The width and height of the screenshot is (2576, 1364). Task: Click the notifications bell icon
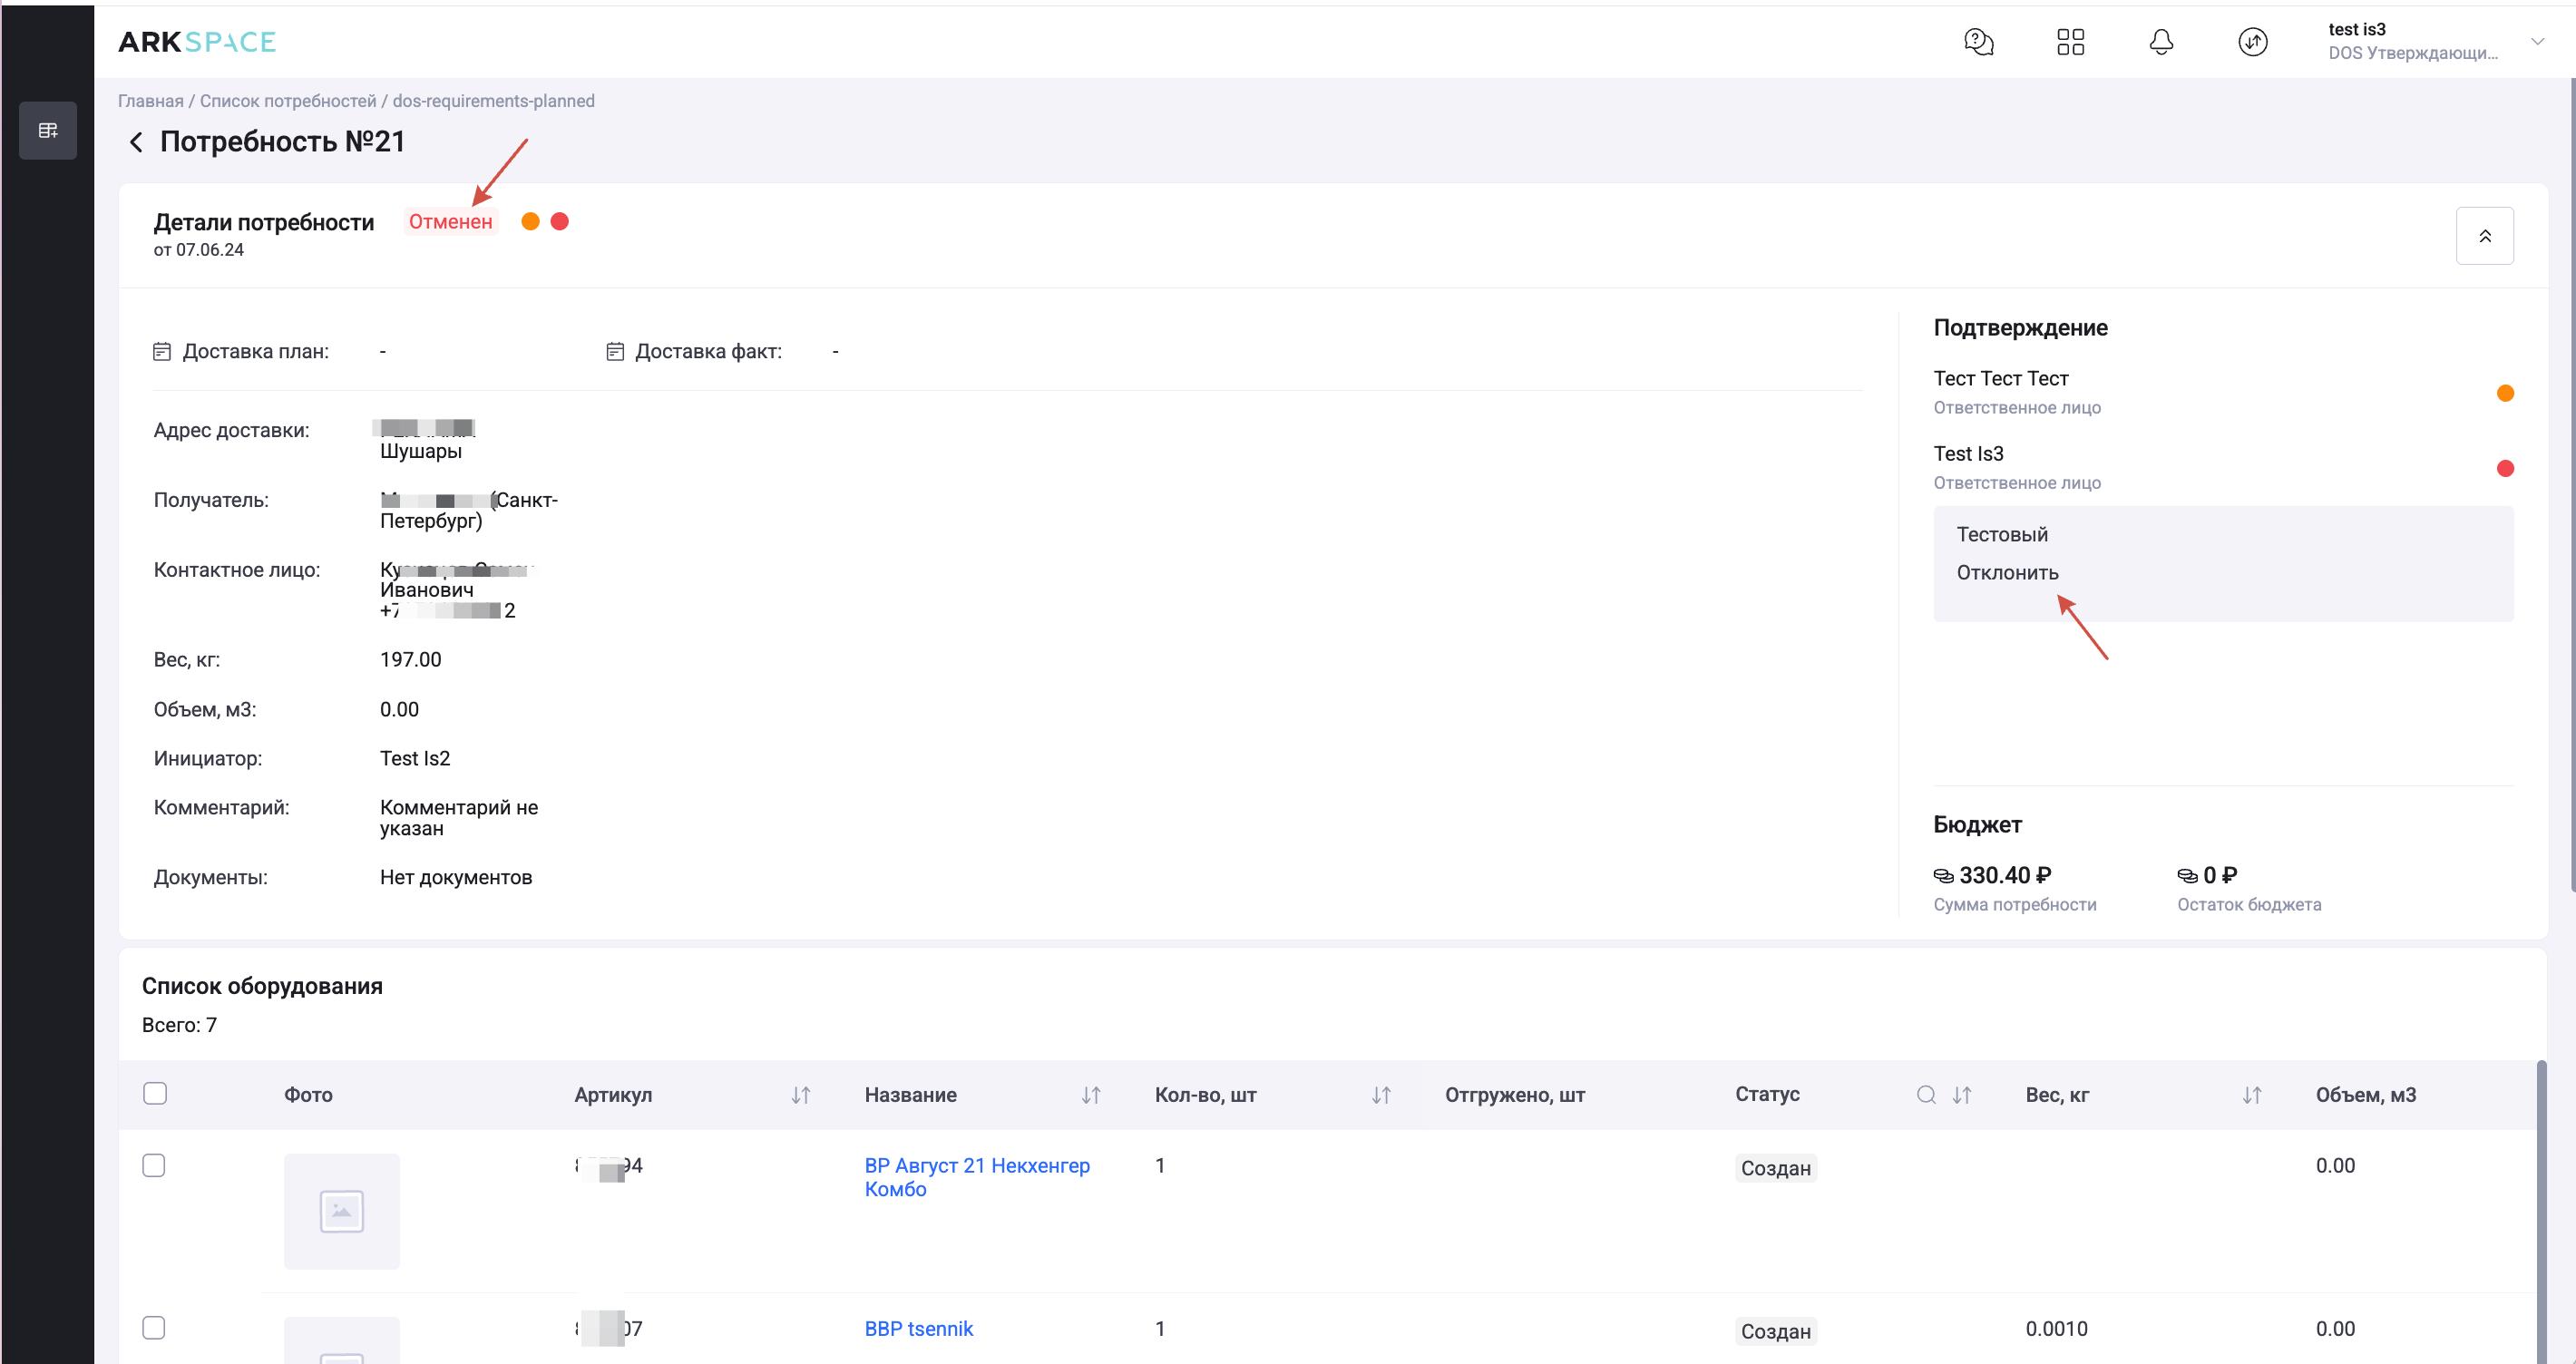2161,42
